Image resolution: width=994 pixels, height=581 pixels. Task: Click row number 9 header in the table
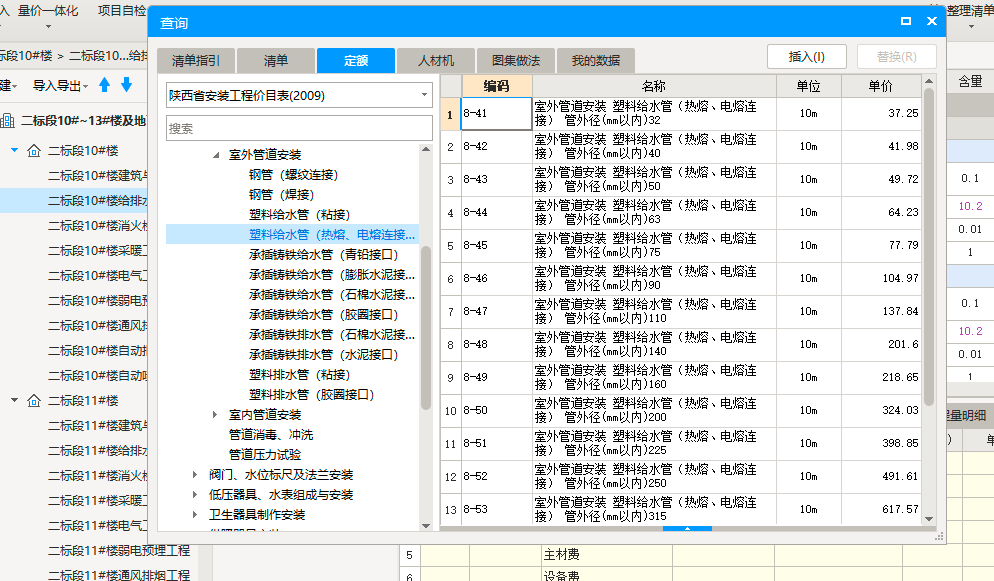451,378
